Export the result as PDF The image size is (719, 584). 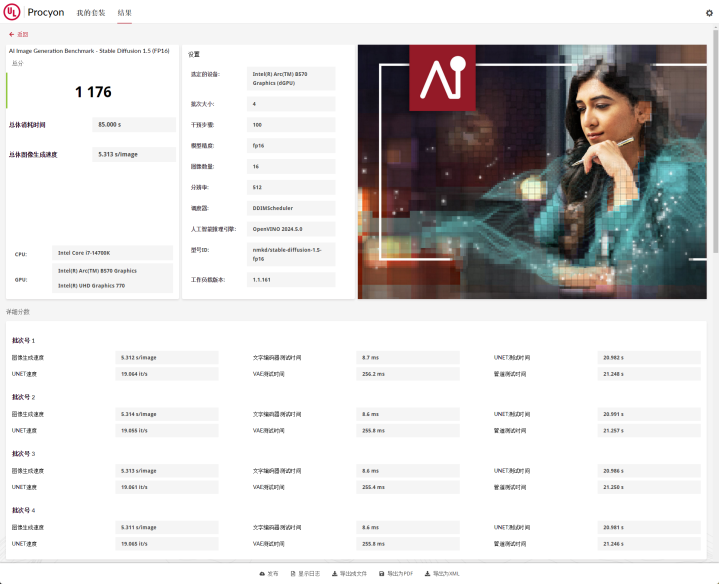pyautogui.click(x=396, y=573)
